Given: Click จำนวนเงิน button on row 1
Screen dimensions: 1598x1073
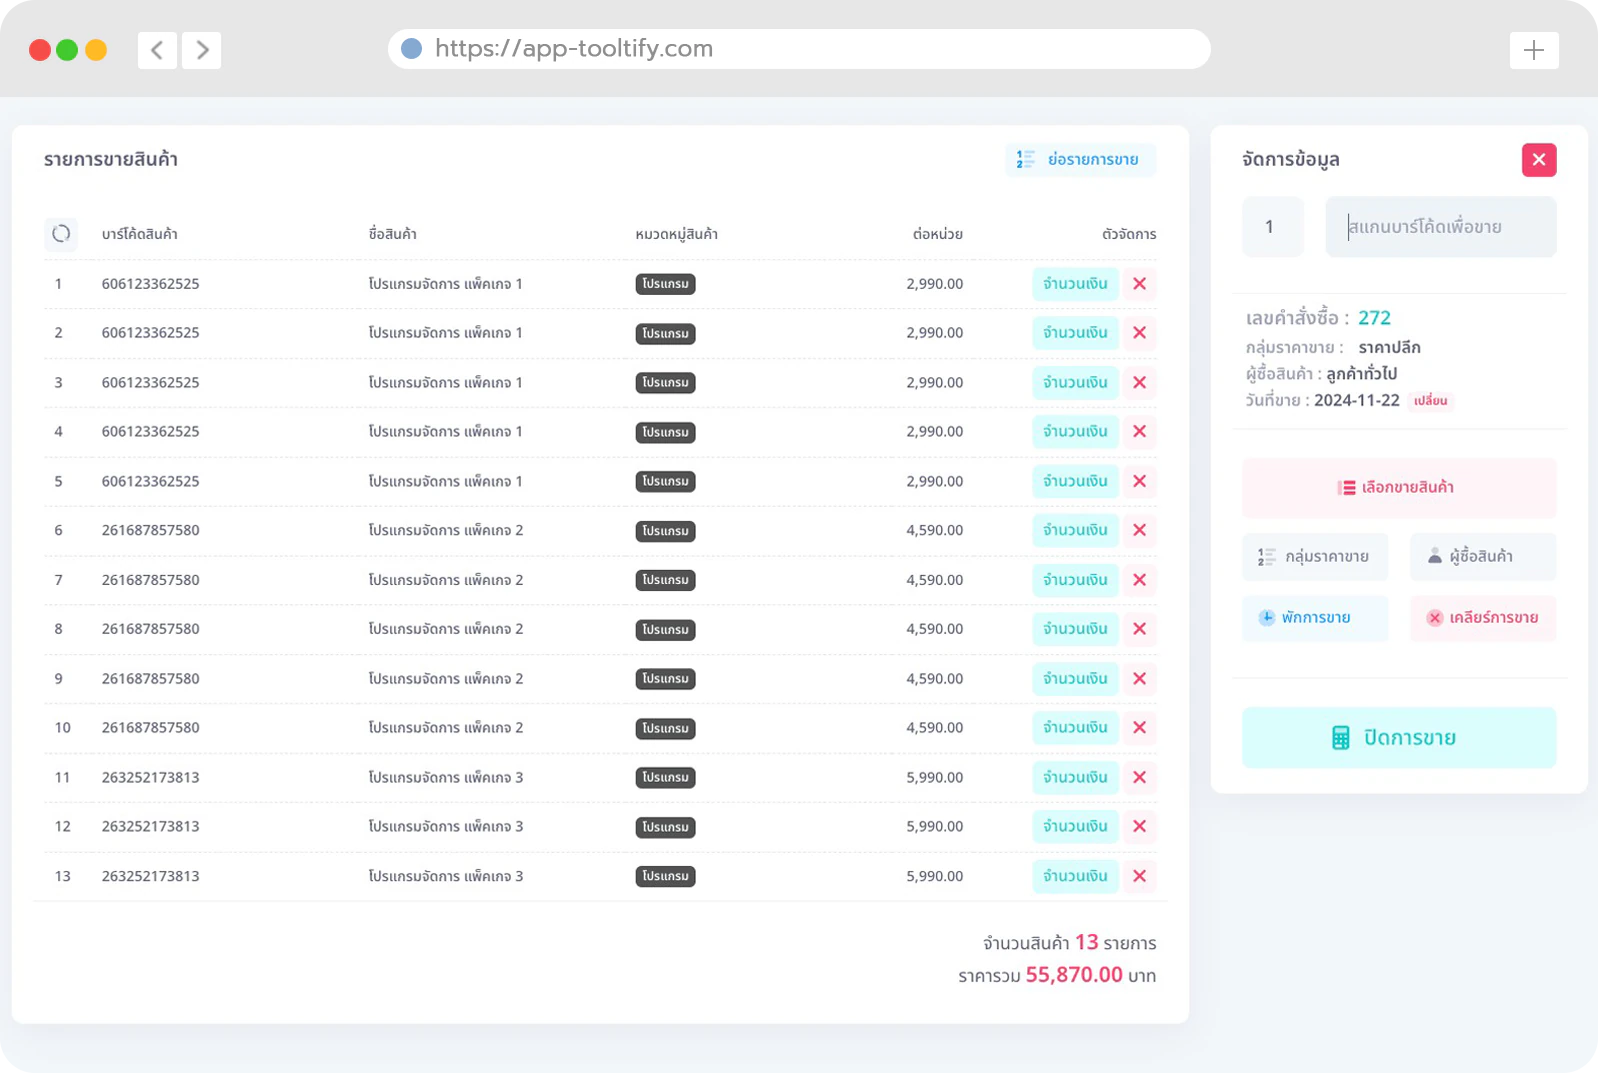Looking at the screenshot, I should (x=1075, y=284).
